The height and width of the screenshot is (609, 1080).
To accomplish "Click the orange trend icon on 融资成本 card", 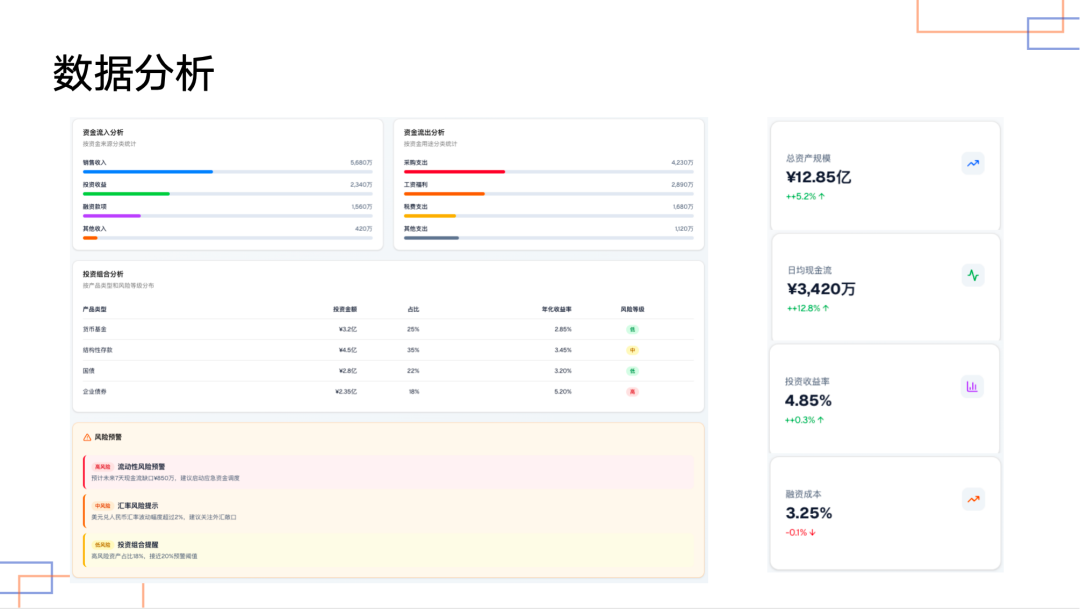I will click(972, 498).
